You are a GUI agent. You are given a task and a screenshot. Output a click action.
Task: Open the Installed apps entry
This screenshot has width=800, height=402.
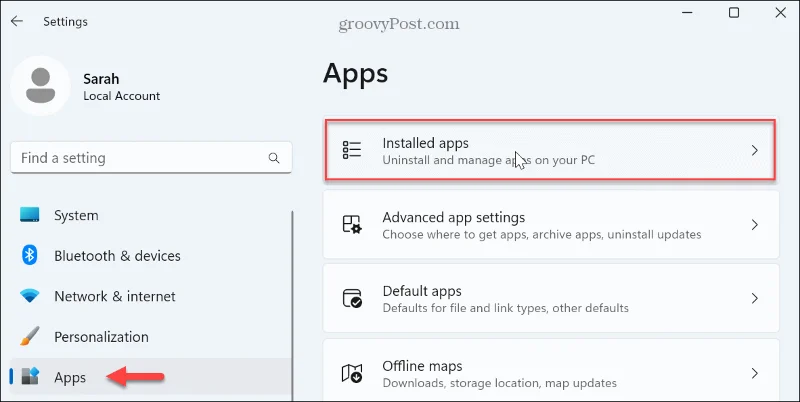coord(551,150)
